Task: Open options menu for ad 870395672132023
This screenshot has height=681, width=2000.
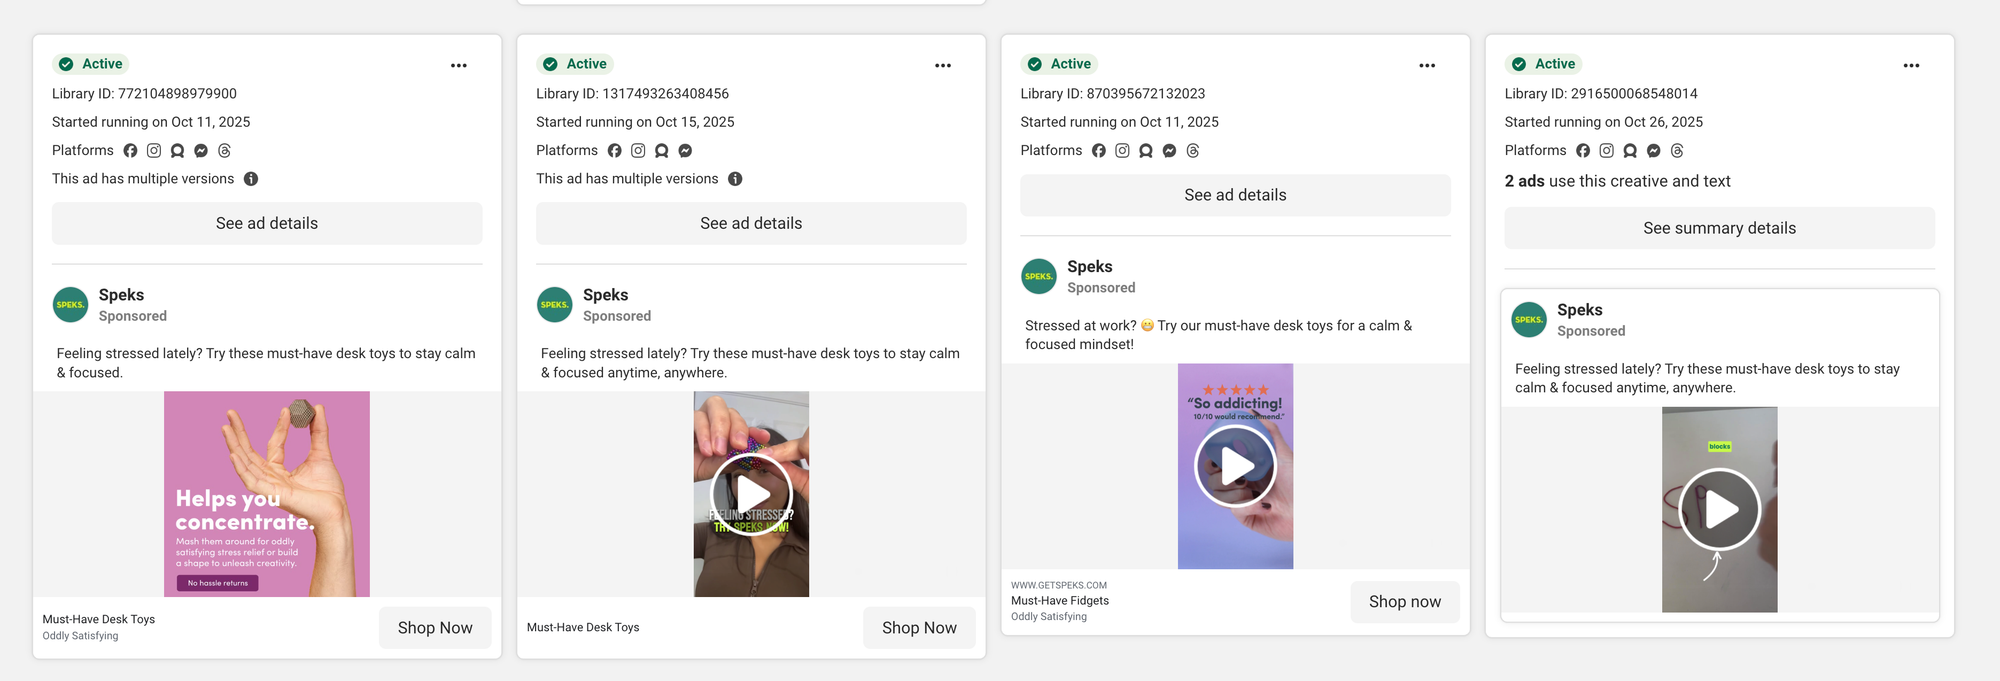Action: 1427,66
